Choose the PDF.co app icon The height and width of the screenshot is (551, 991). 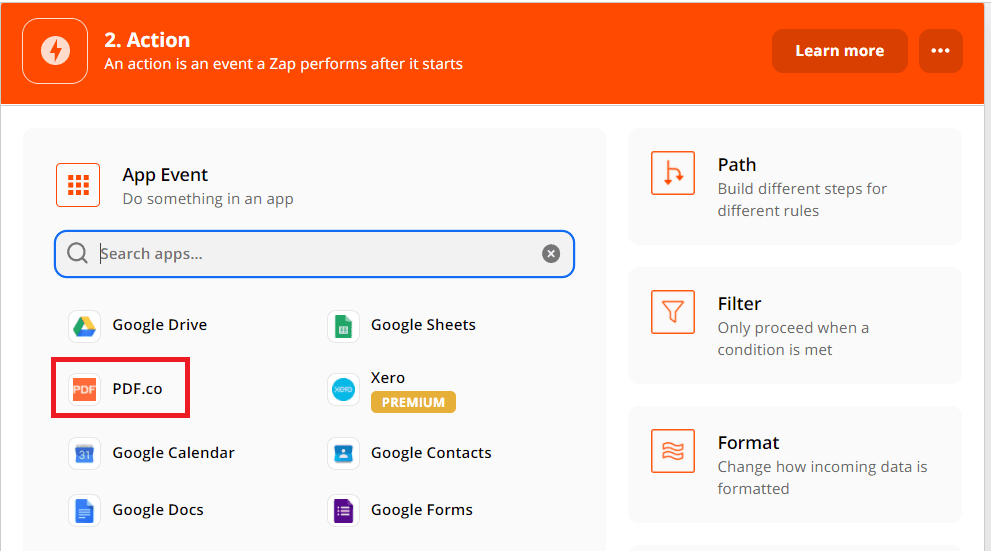pos(85,389)
